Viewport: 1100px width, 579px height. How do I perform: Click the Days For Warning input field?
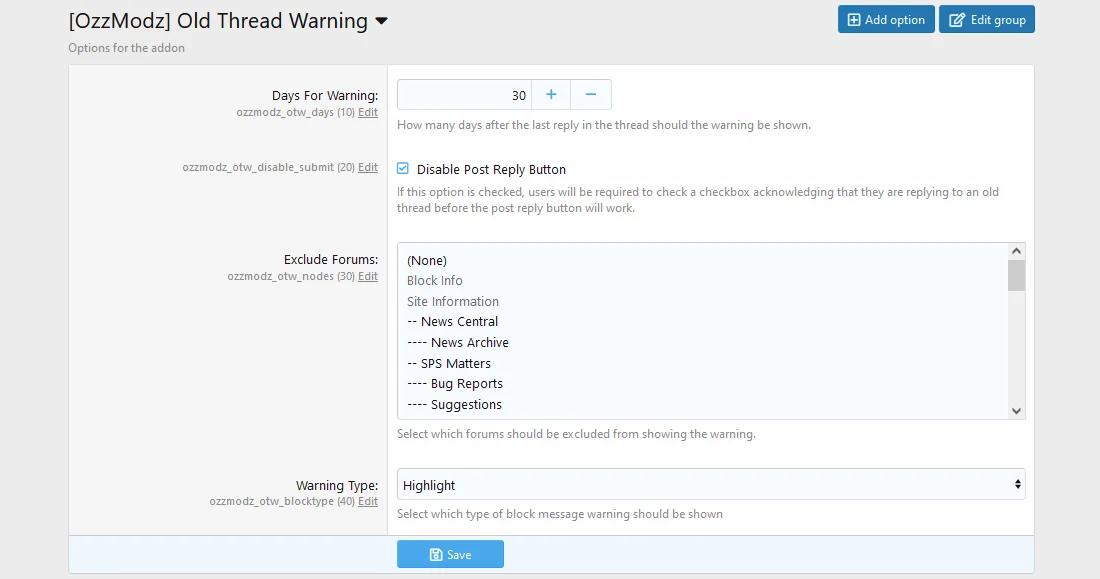pyautogui.click(x=465, y=95)
